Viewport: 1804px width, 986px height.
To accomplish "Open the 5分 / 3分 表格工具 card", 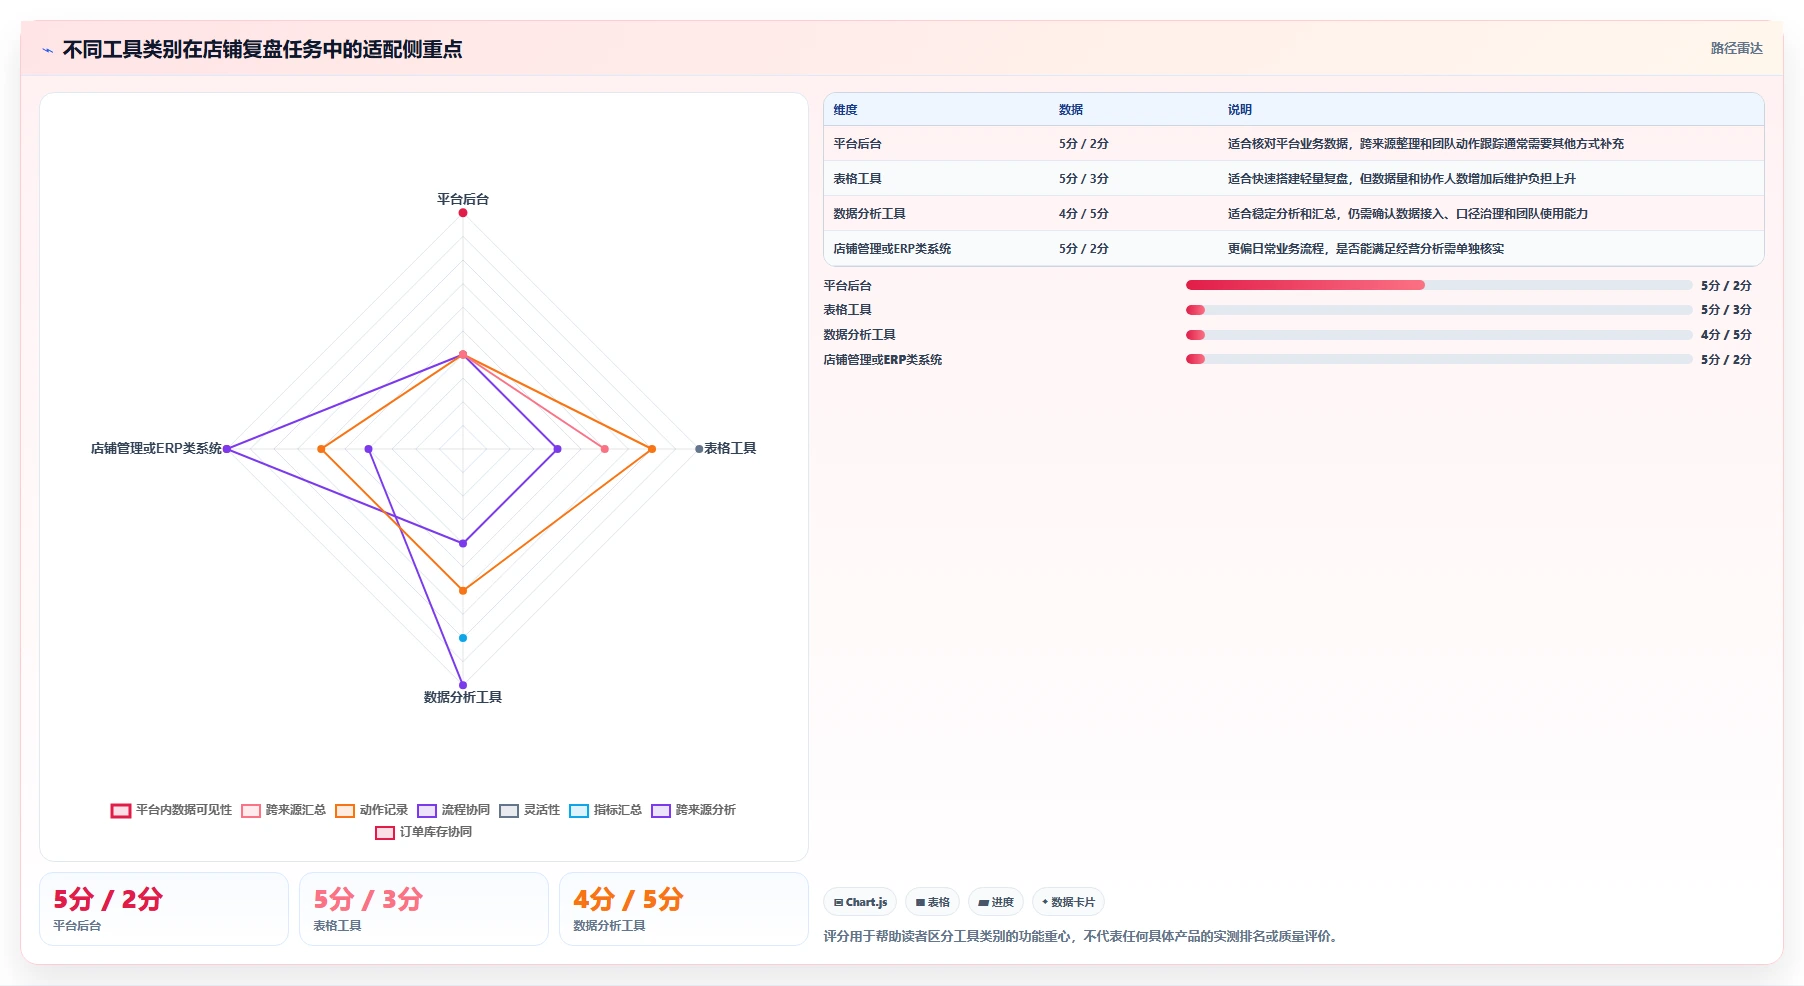I will [x=424, y=909].
